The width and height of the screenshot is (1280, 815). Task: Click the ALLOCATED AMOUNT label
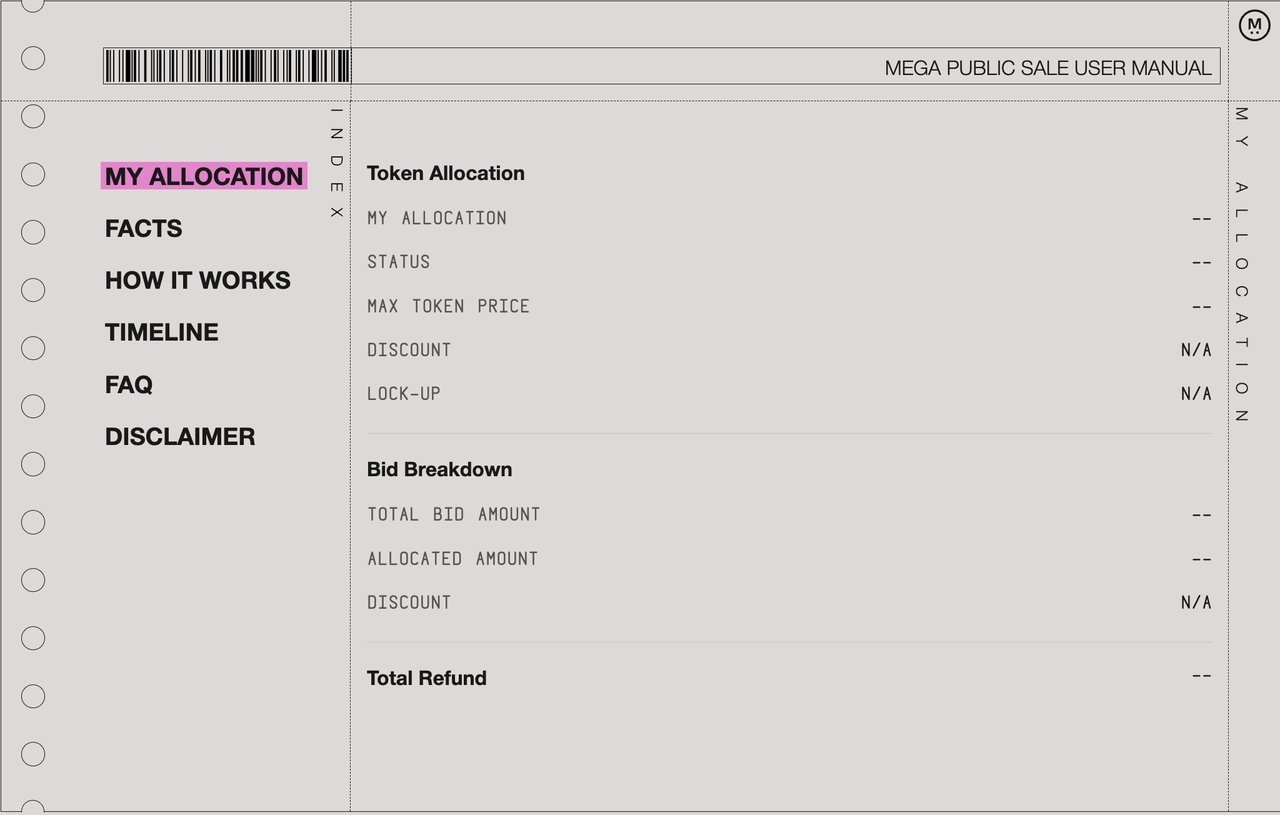[x=452, y=558]
